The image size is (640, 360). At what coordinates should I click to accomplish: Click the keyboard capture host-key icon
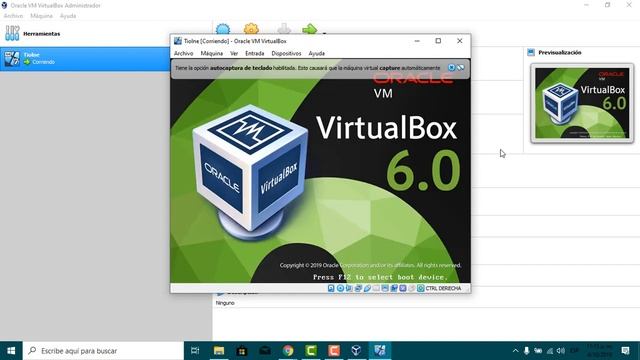click(x=421, y=289)
